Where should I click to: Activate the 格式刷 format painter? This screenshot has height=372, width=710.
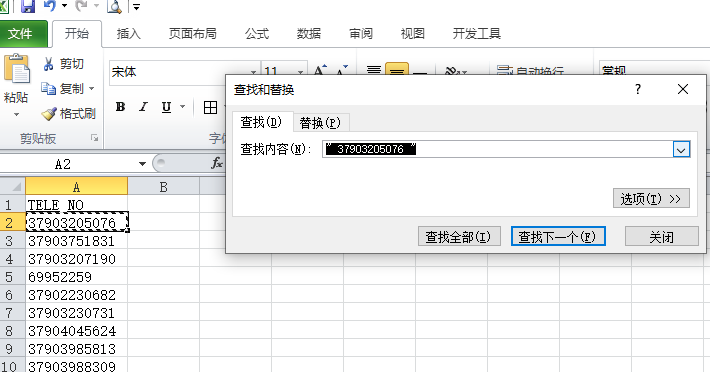click(x=68, y=114)
